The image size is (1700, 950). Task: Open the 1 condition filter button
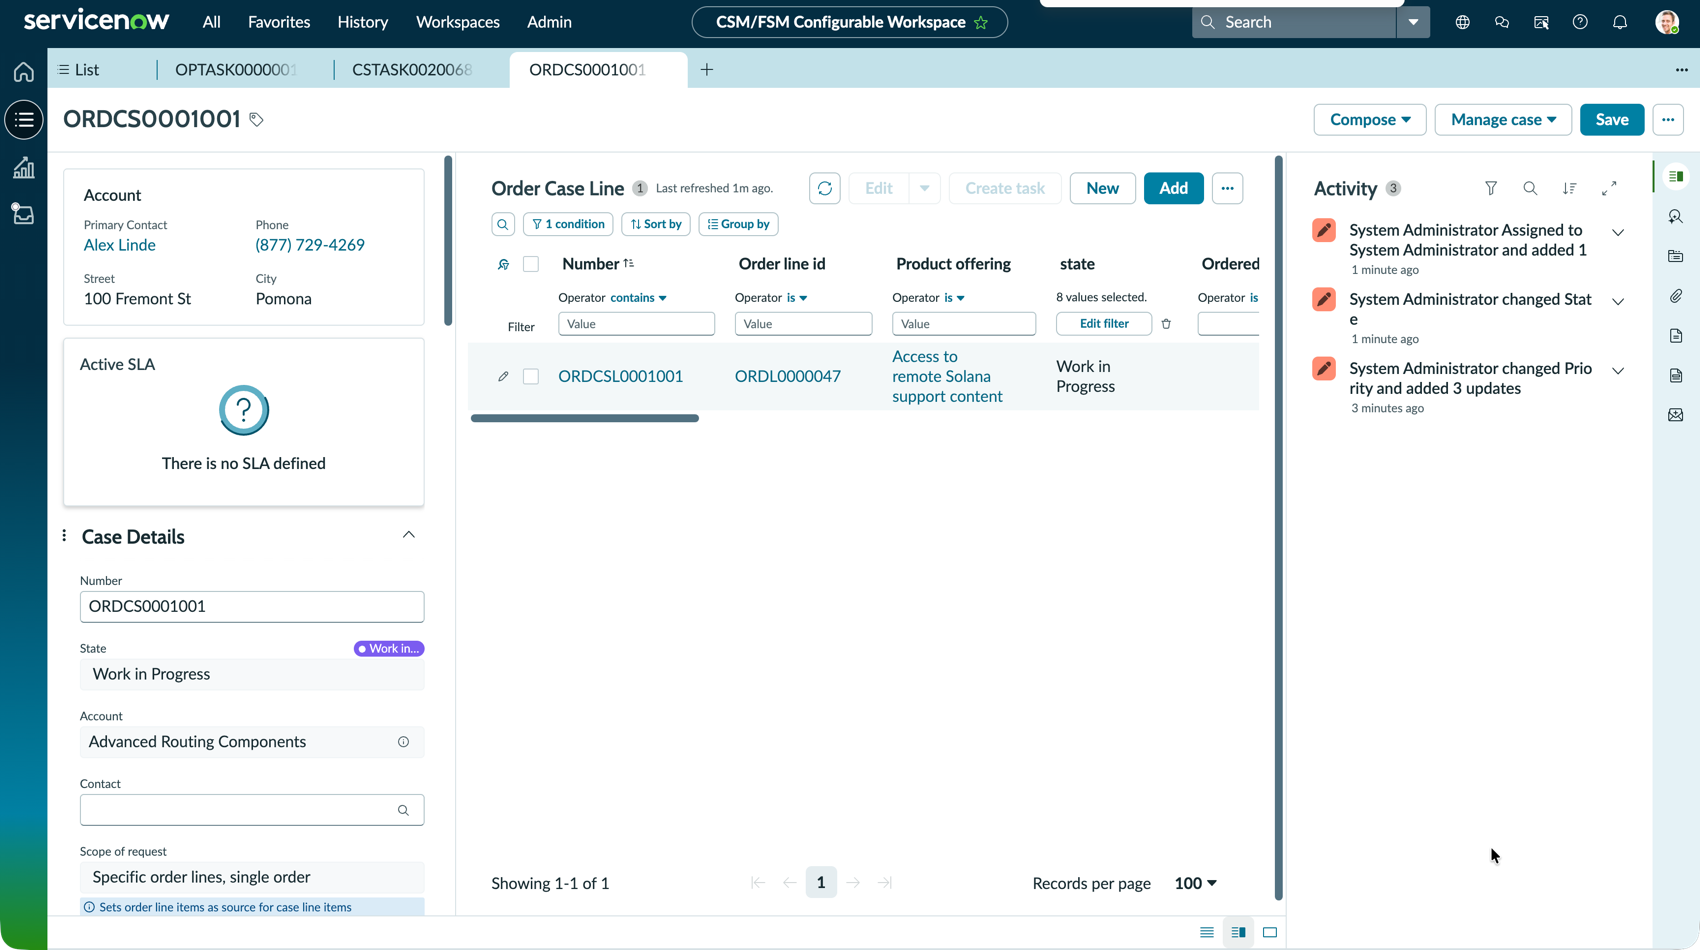[568, 224]
